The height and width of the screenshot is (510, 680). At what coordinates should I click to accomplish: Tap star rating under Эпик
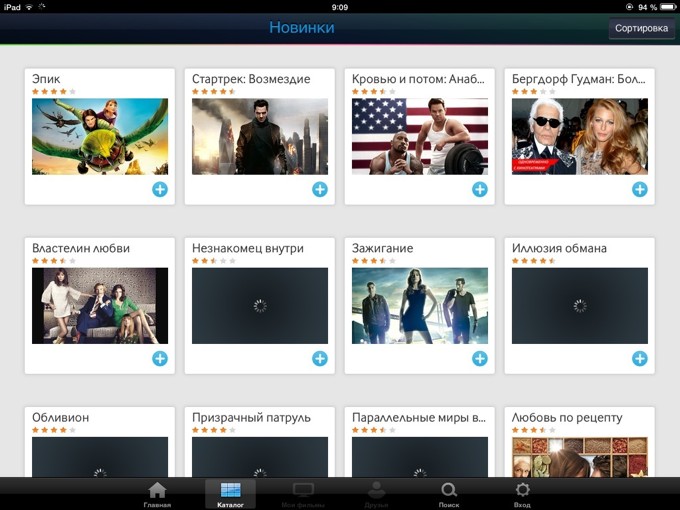pos(54,92)
